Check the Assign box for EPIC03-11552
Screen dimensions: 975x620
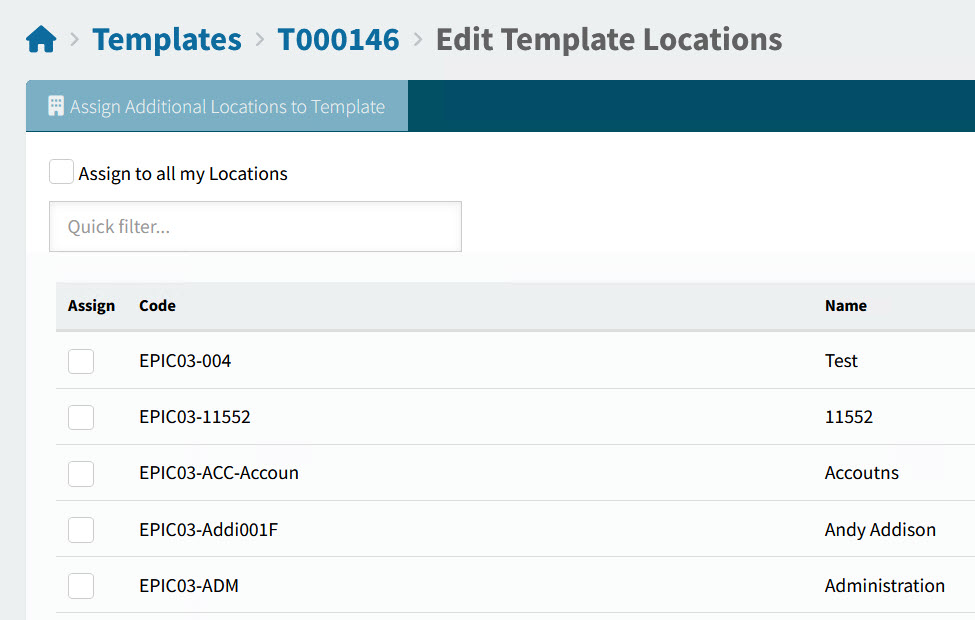(x=81, y=417)
